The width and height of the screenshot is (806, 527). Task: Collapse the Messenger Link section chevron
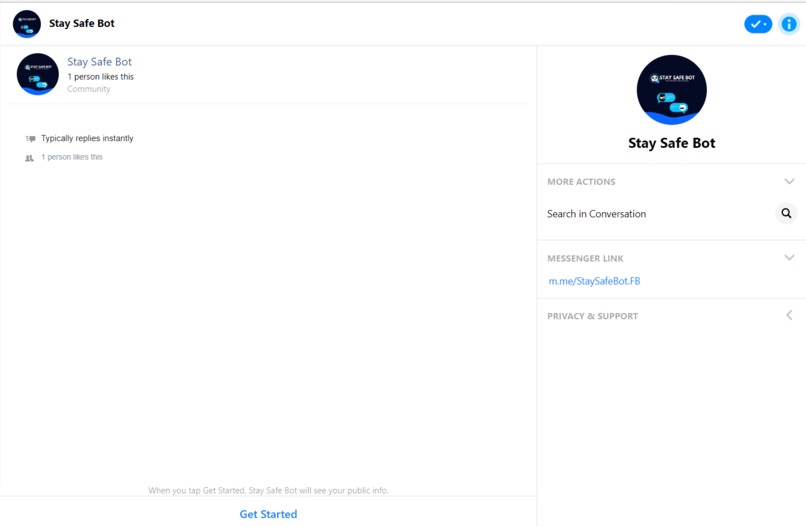tap(789, 258)
